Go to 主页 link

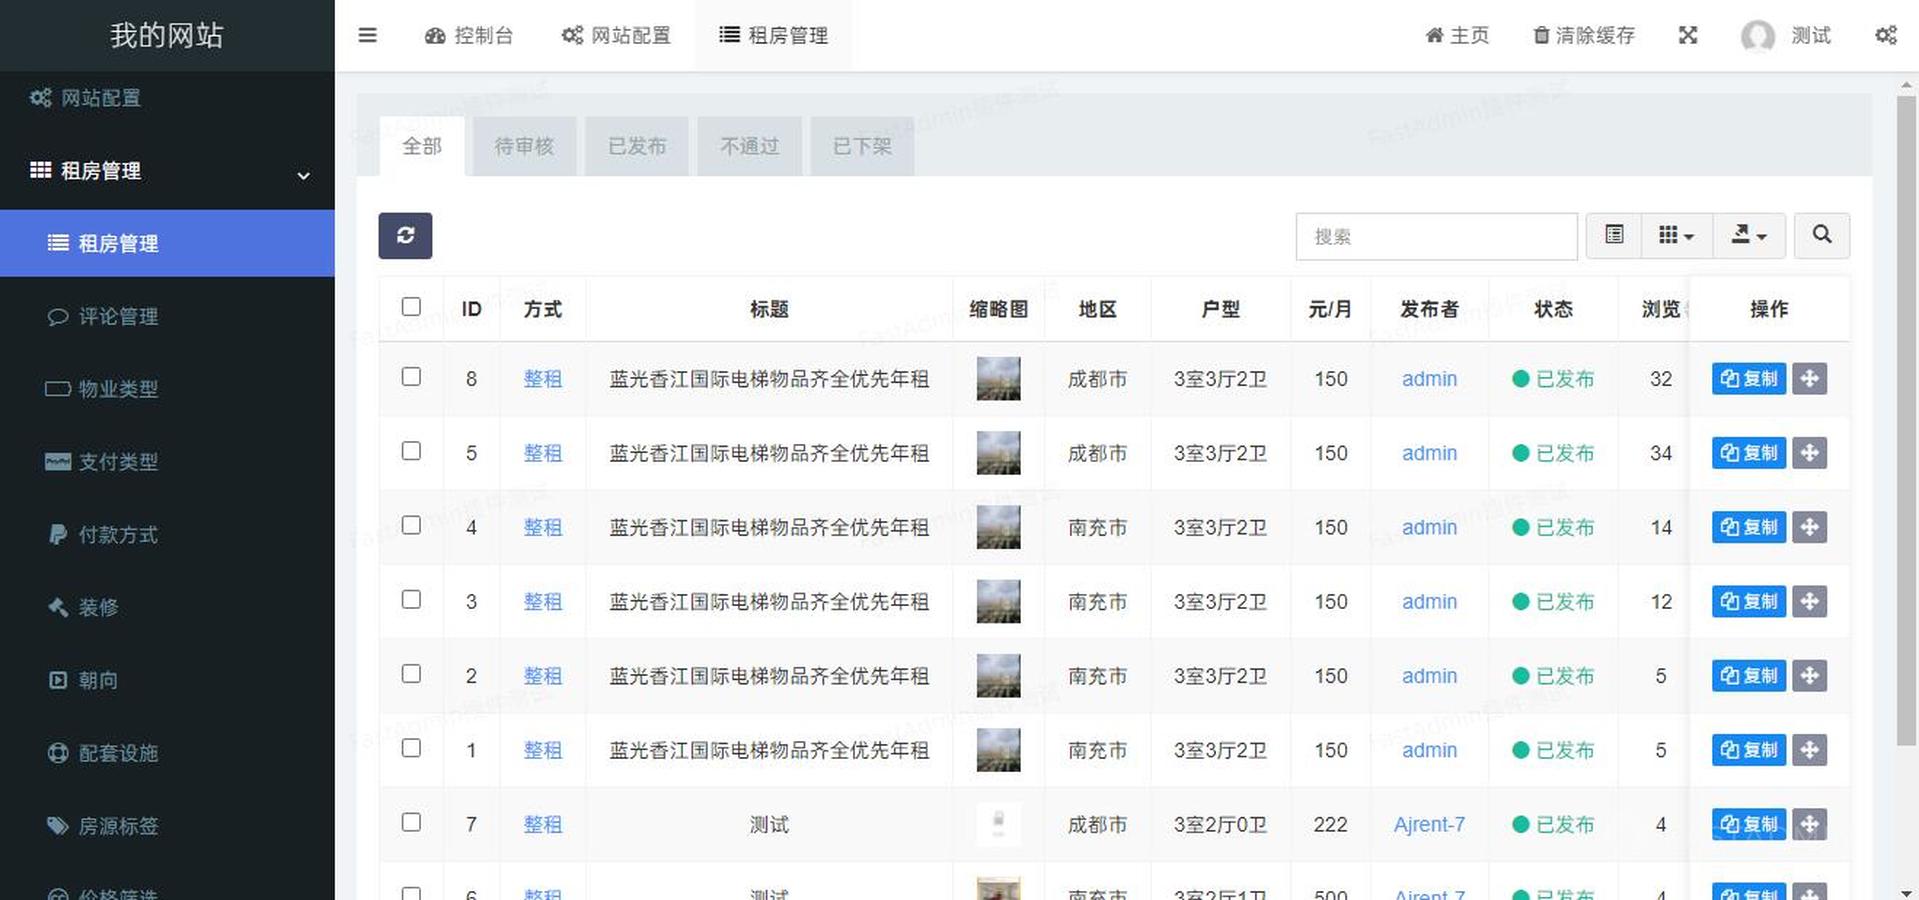(1457, 35)
